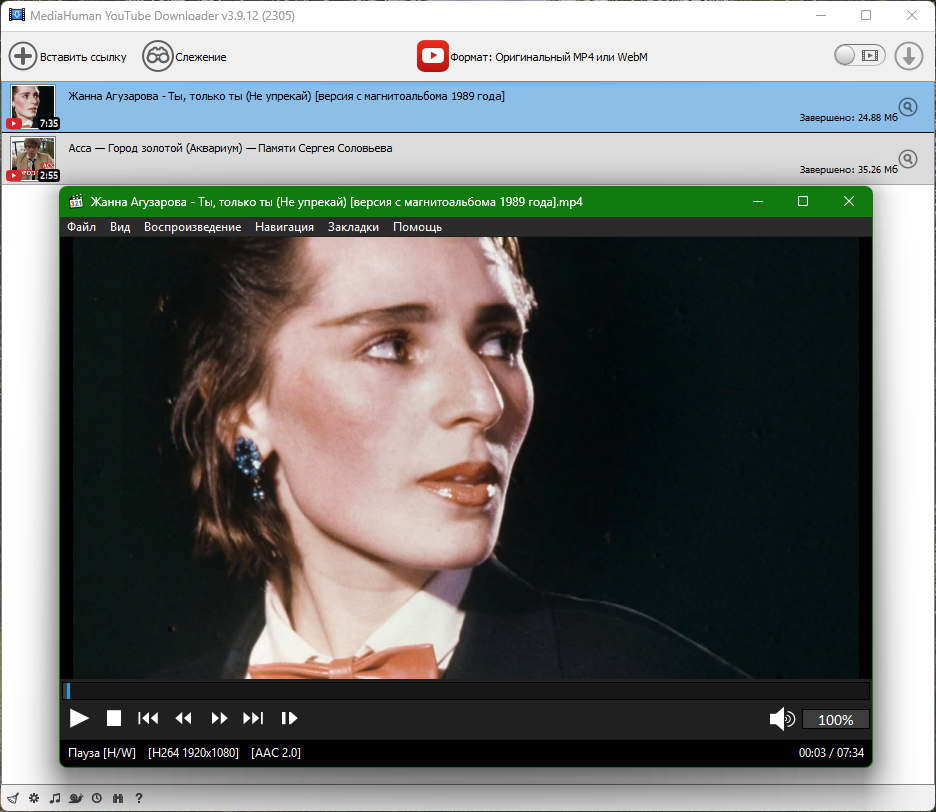
Task: Skip to next track in player
Action: (x=253, y=718)
